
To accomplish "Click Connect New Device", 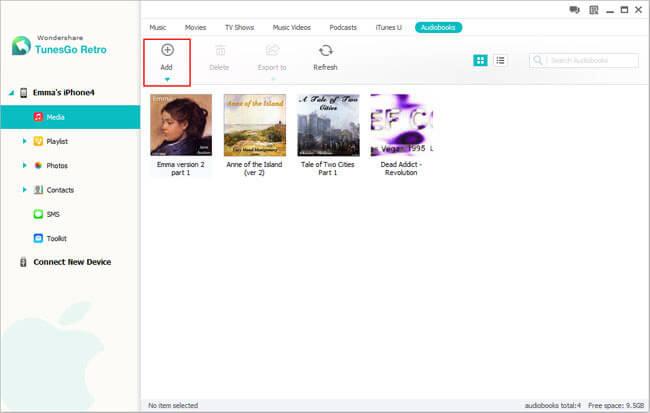I will [72, 262].
